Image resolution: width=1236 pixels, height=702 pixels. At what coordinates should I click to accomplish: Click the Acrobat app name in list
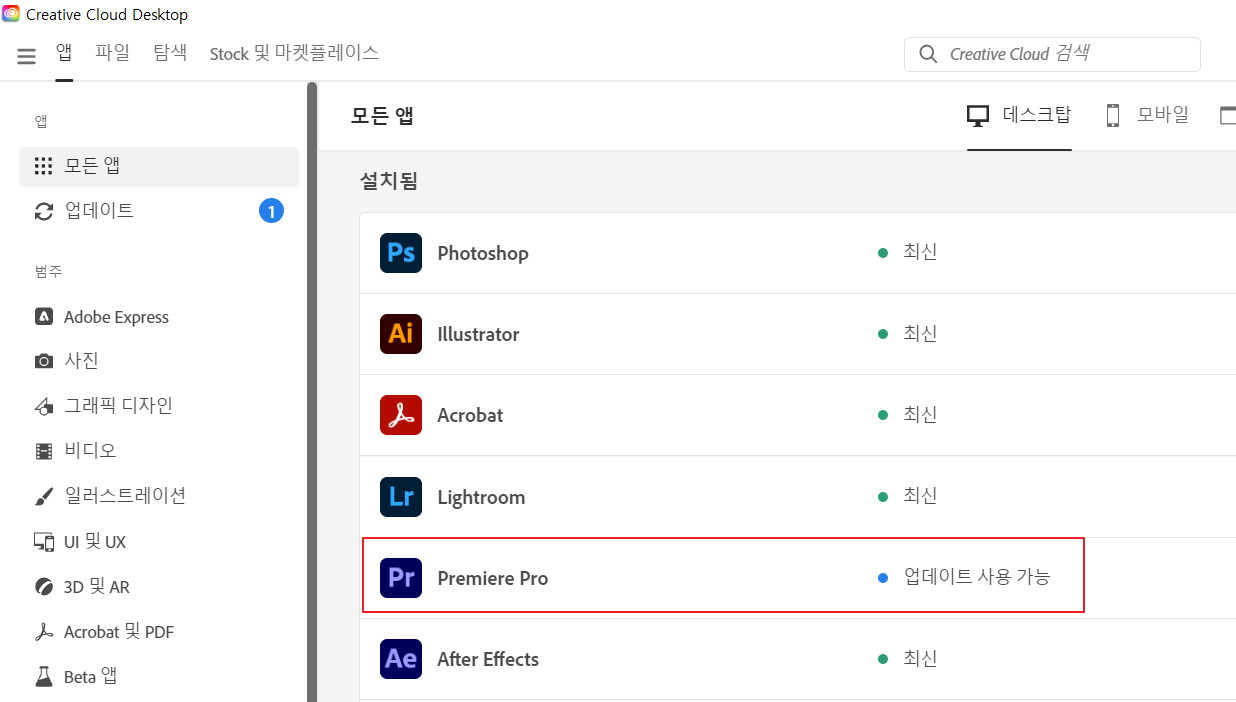click(470, 415)
